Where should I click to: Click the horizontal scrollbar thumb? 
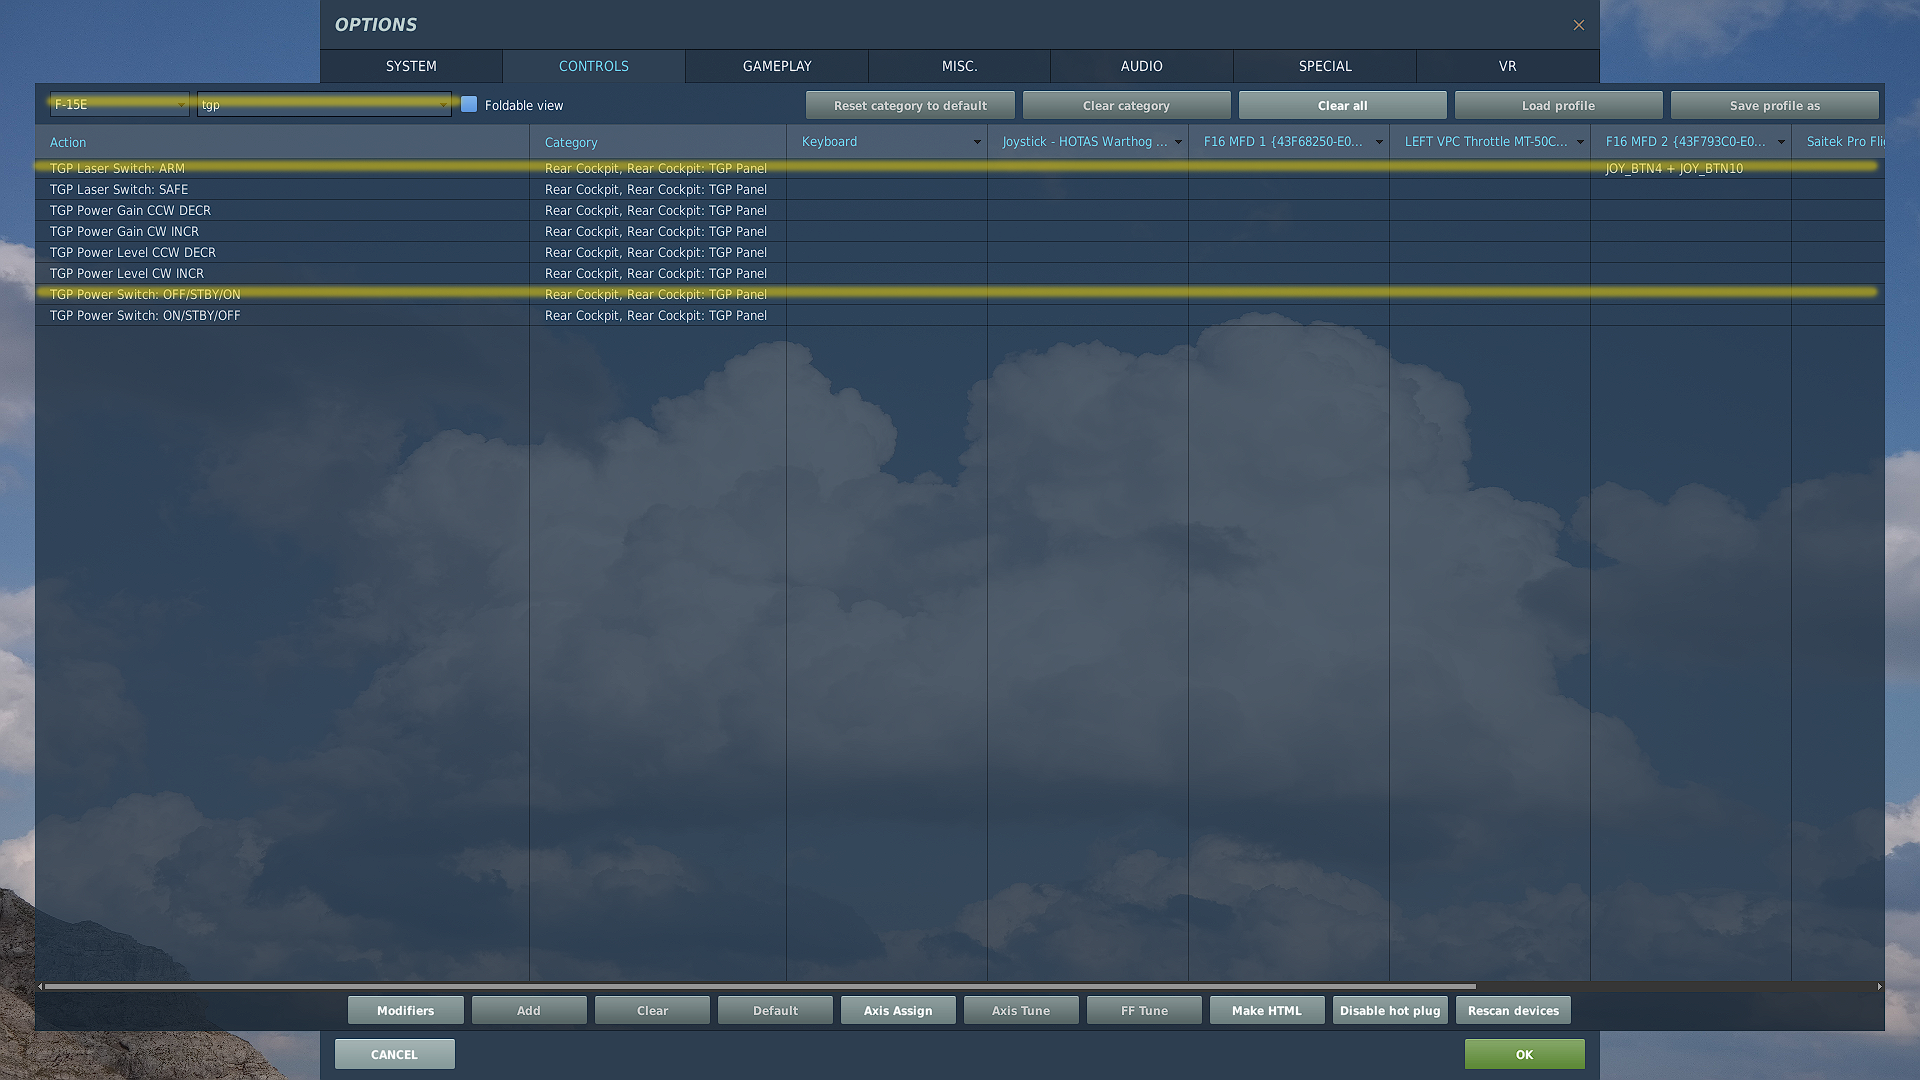(x=760, y=986)
